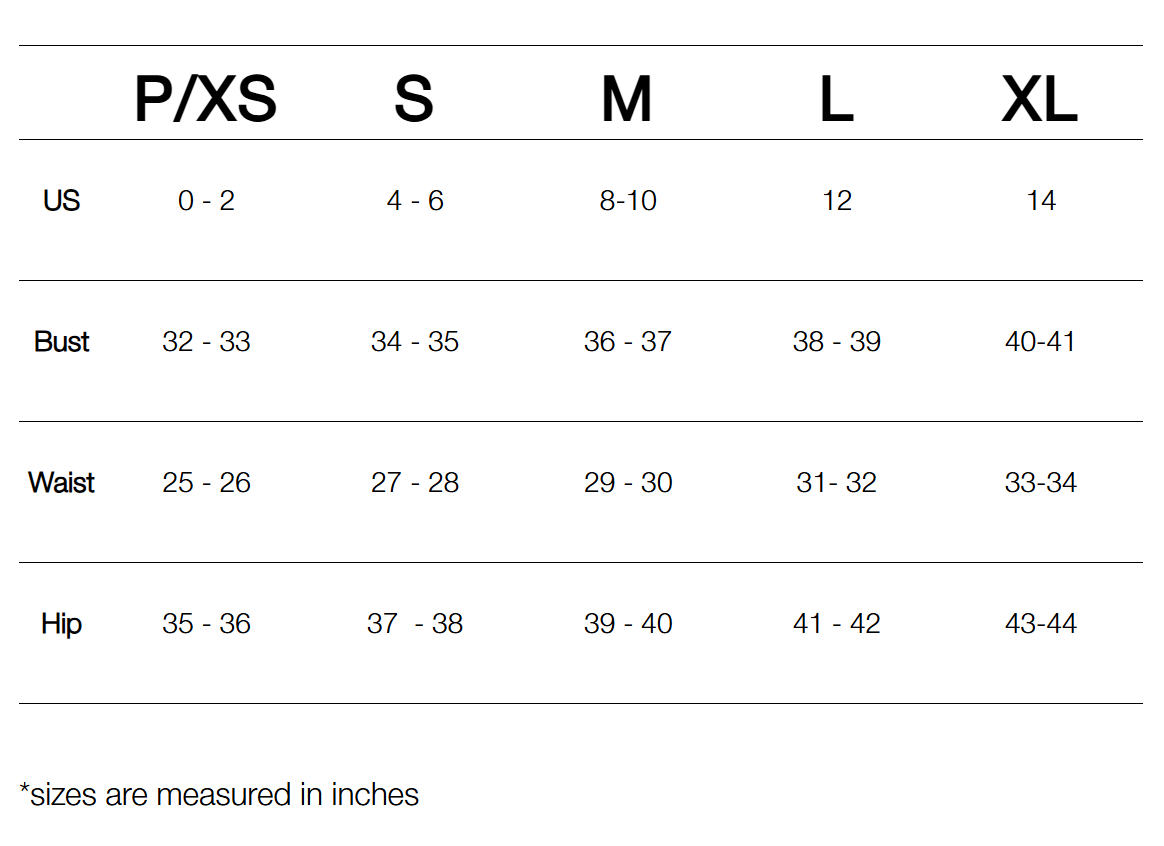Select the S size column header
1164x846 pixels.
(414, 100)
